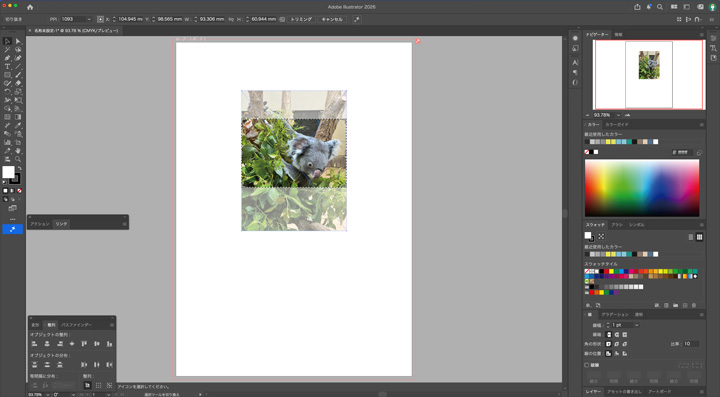720x397 pixels.
Task: Click the トリミング apply button
Action: click(301, 19)
